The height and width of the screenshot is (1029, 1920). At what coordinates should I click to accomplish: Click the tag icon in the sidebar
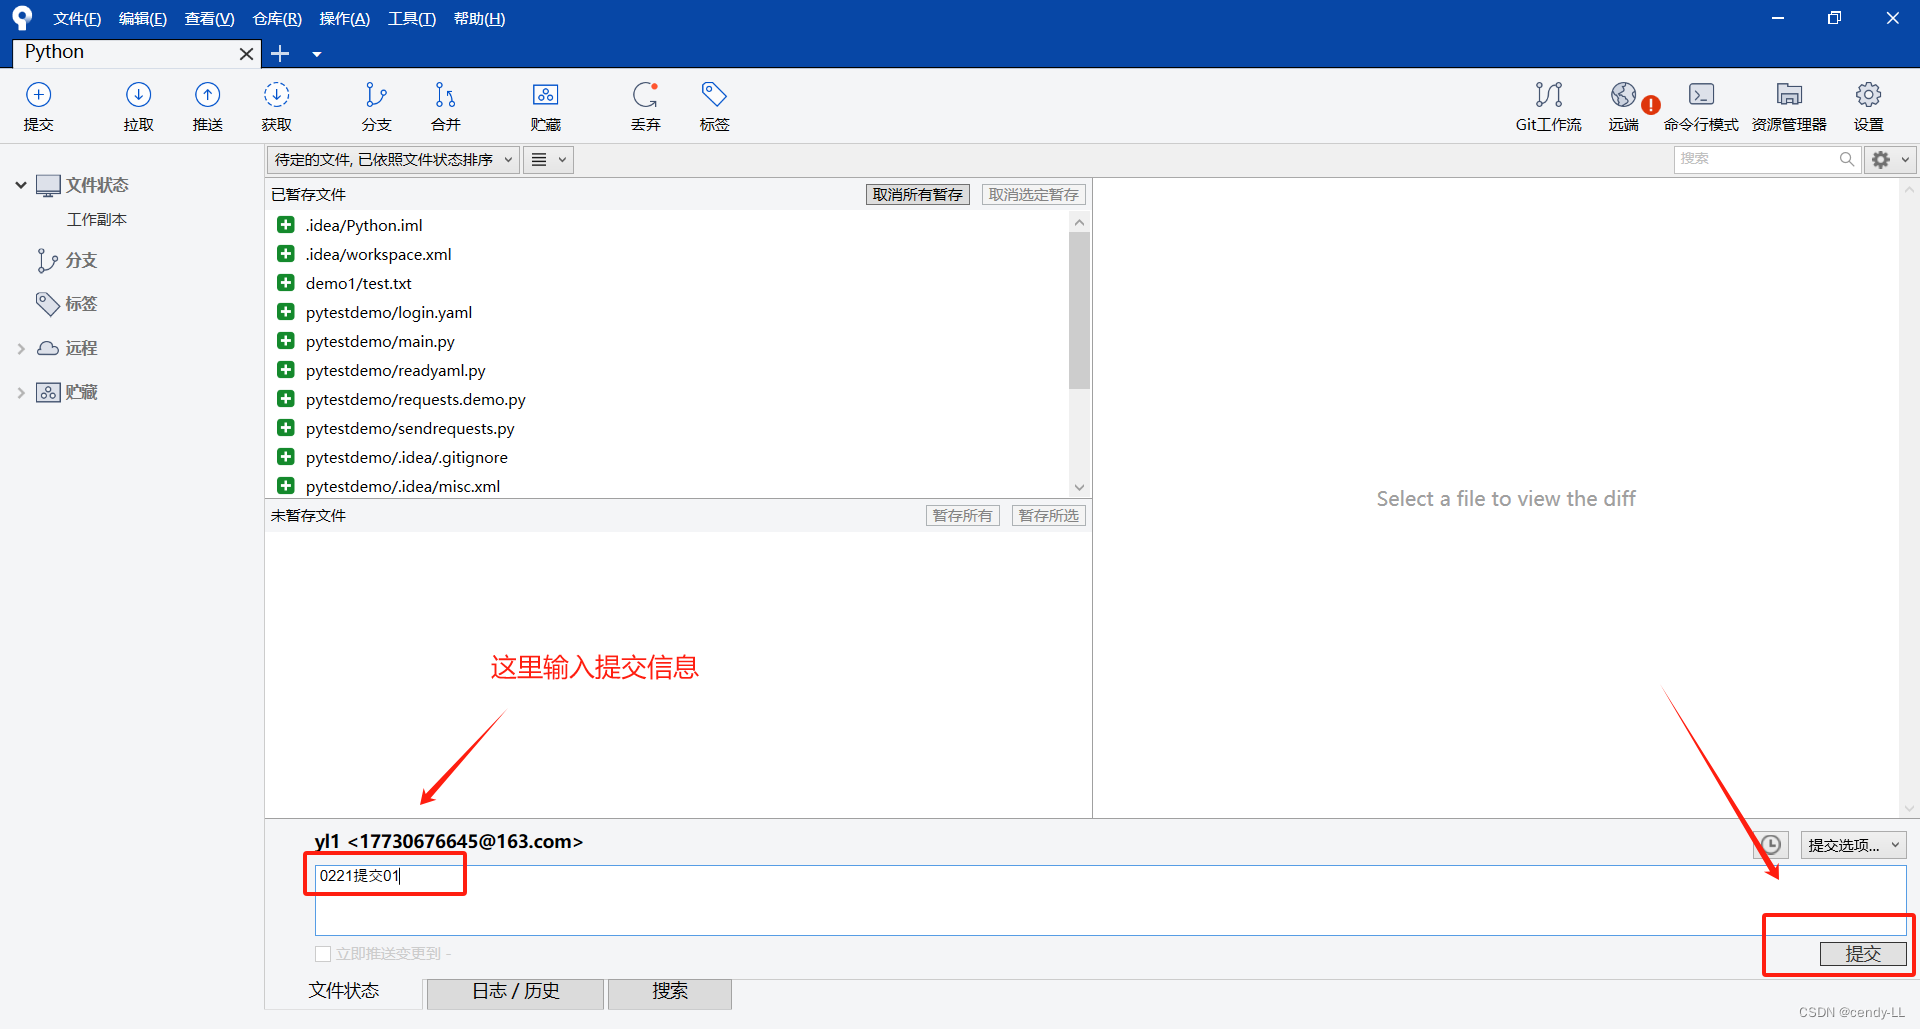(47, 303)
